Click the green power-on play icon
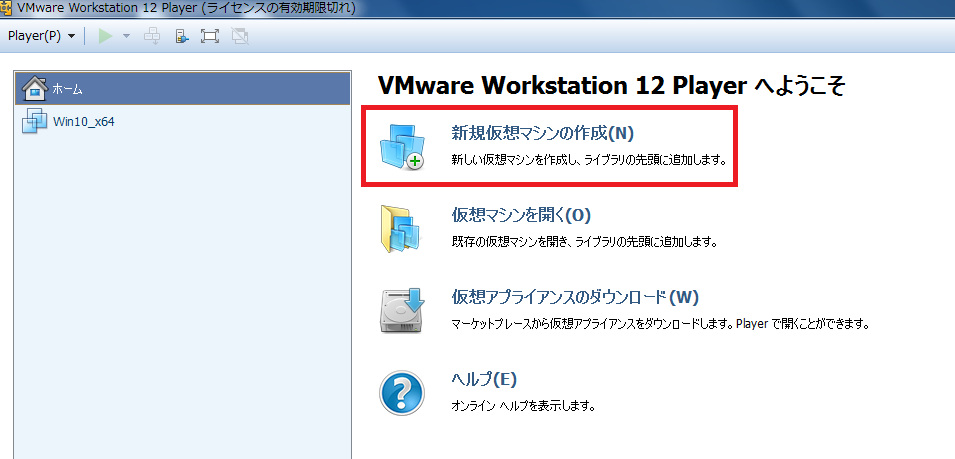955x459 pixels. point(106,36)
